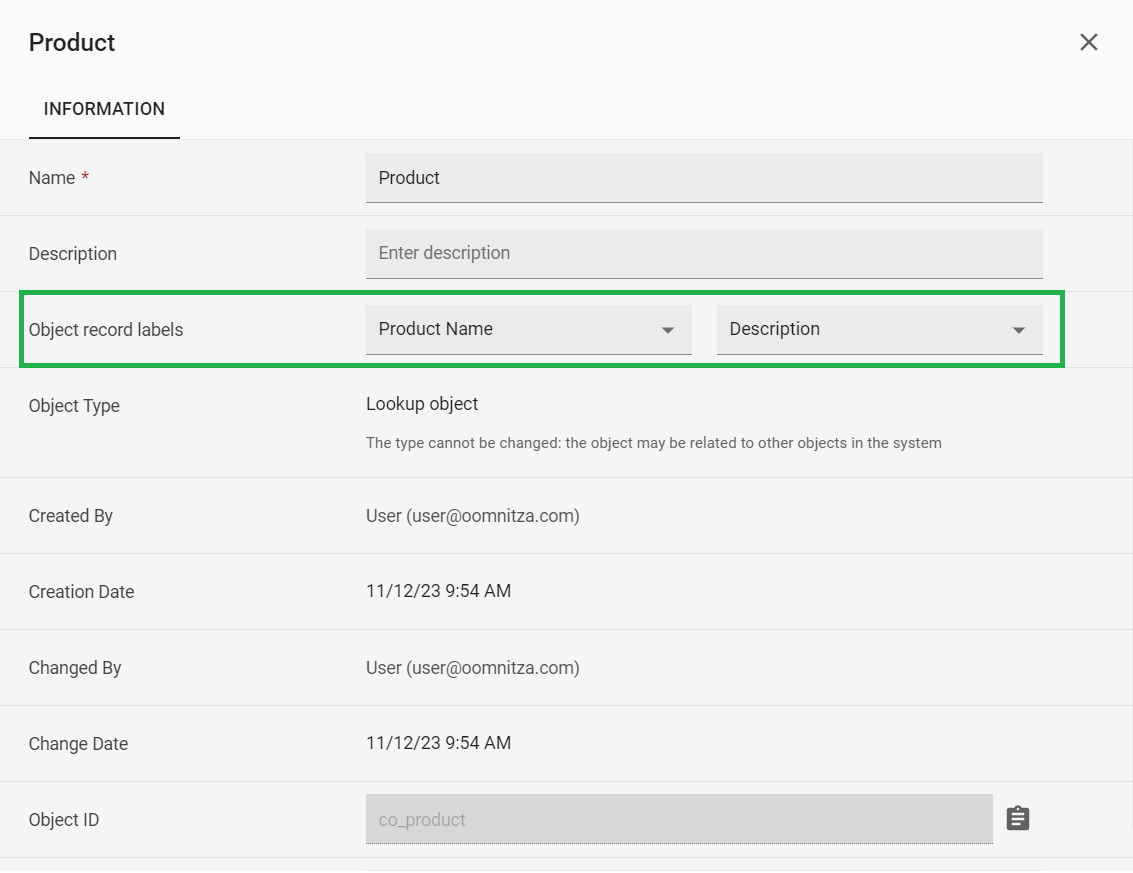
Task: Click the Object Type label
Action: point(74,406)
